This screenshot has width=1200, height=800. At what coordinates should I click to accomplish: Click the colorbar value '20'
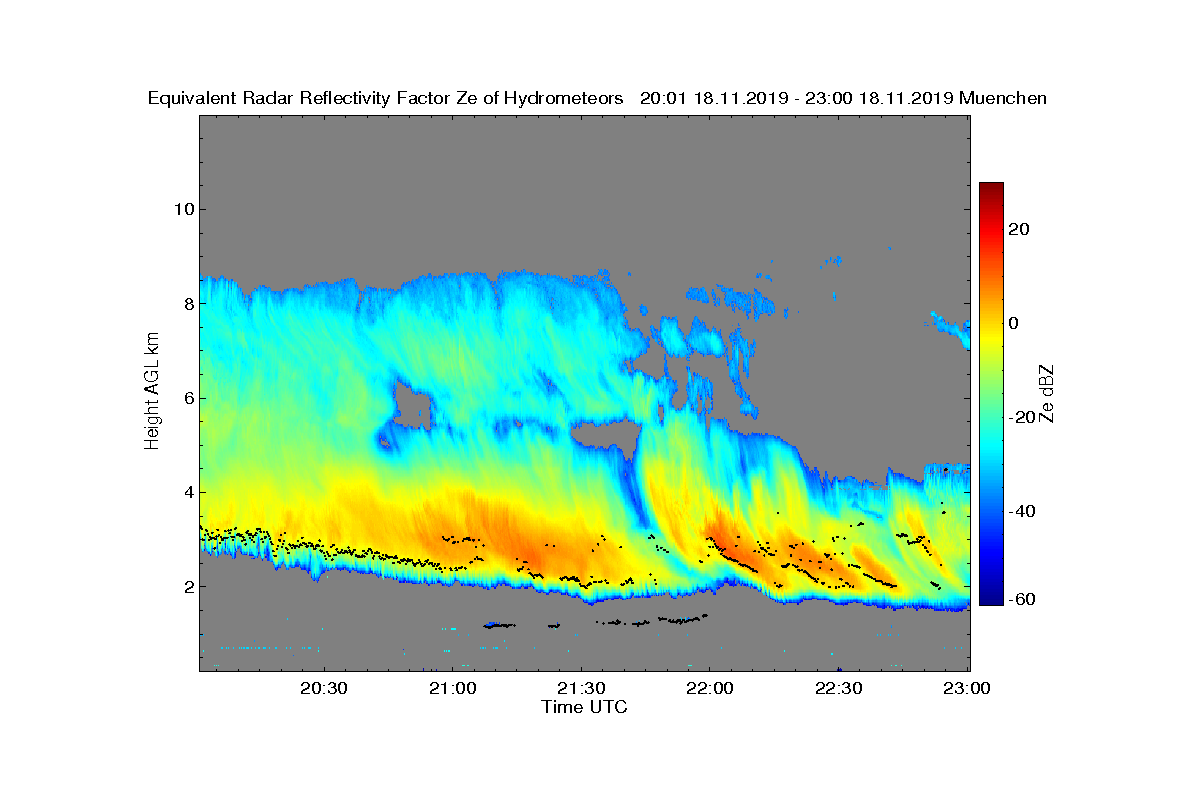pos(1020,229)
